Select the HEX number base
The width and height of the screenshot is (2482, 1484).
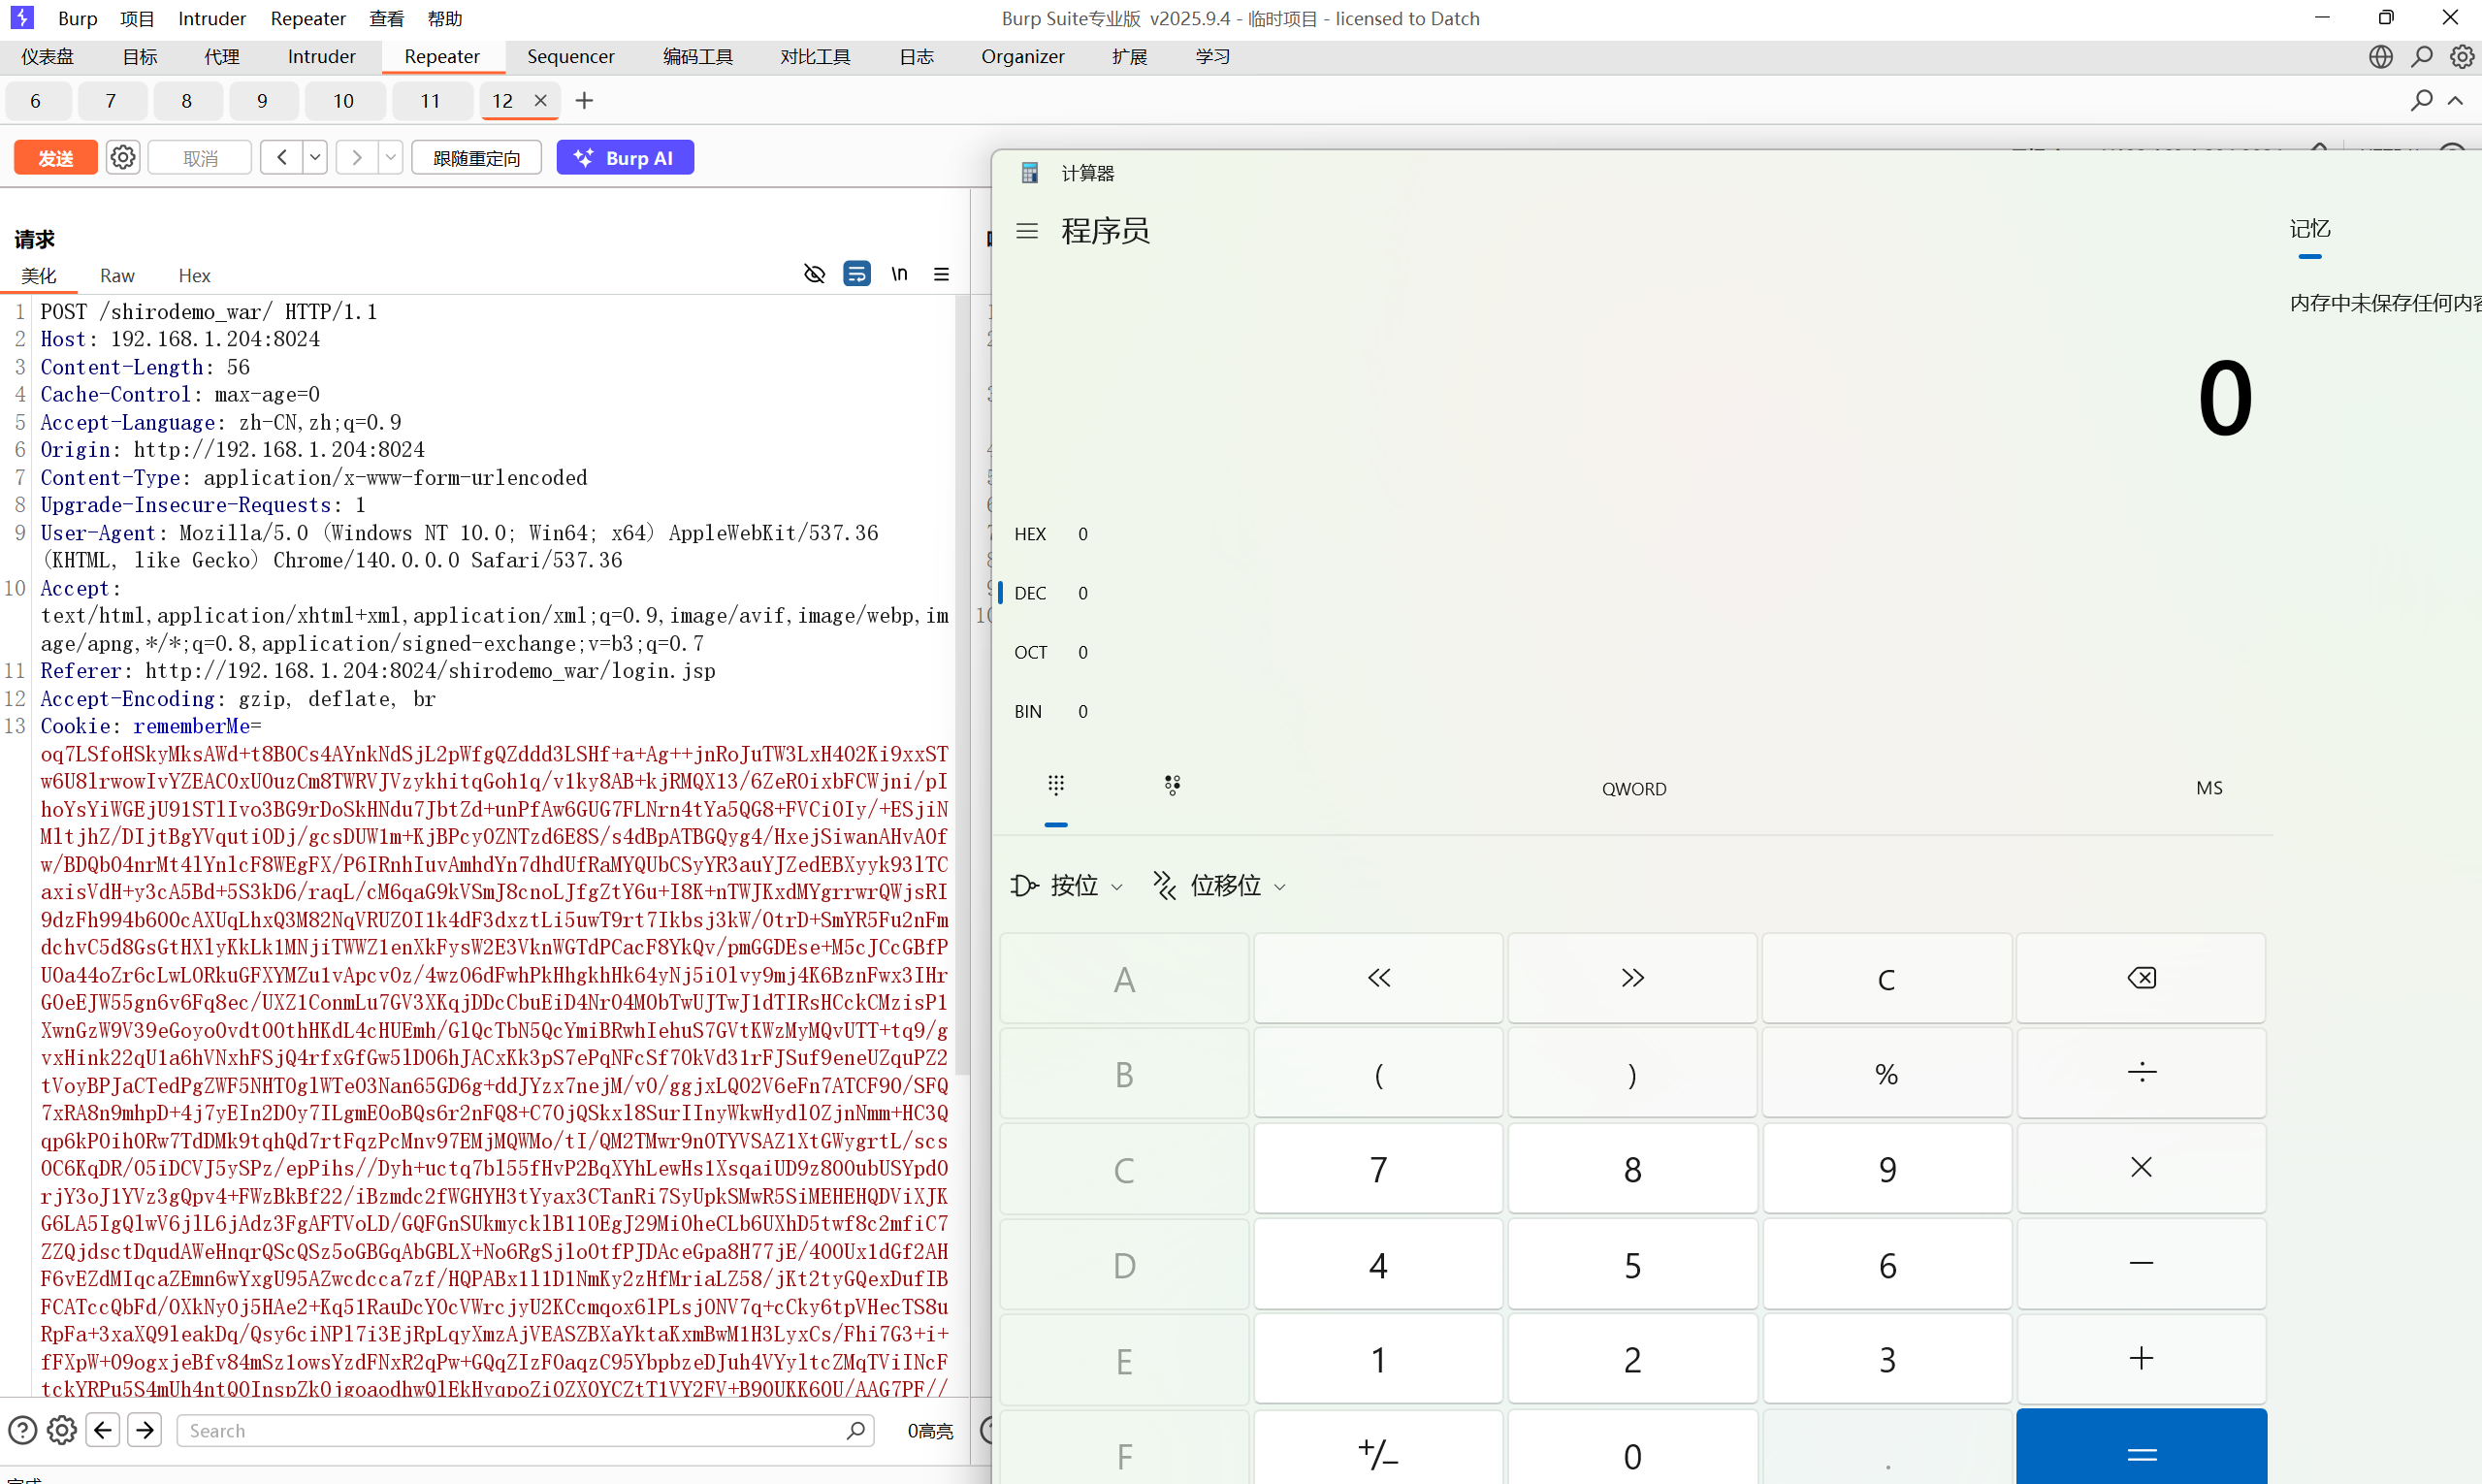1030,534
